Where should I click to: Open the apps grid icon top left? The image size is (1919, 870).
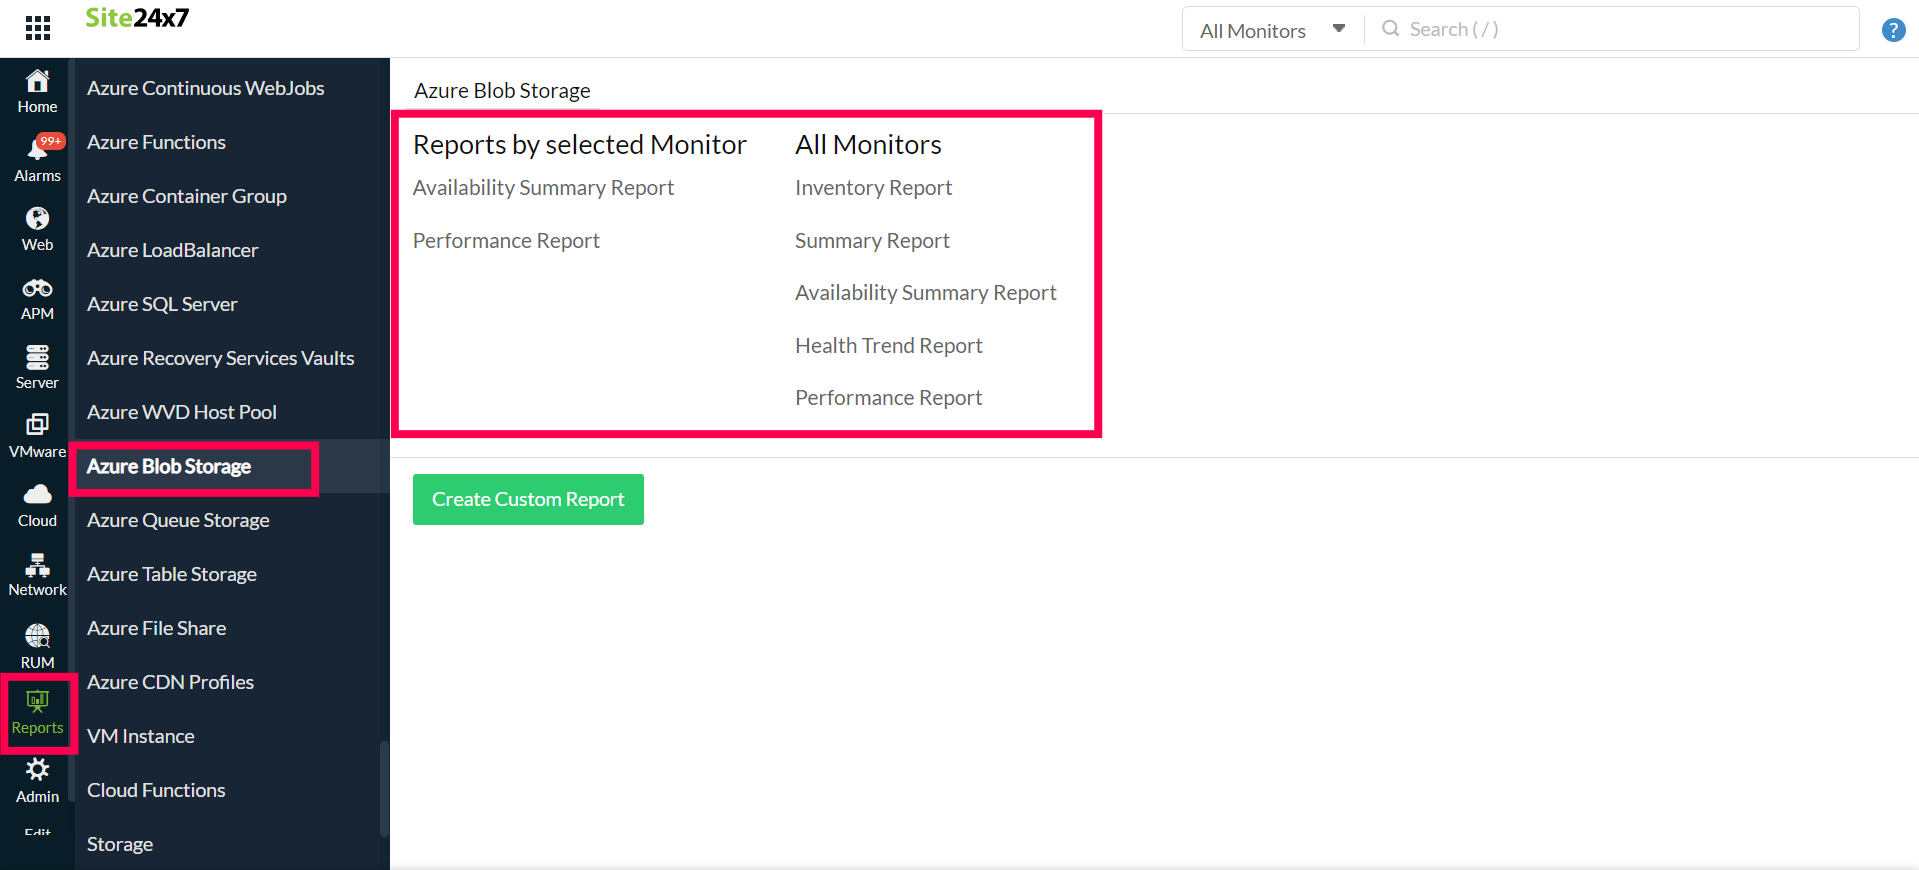coord(37,27)
